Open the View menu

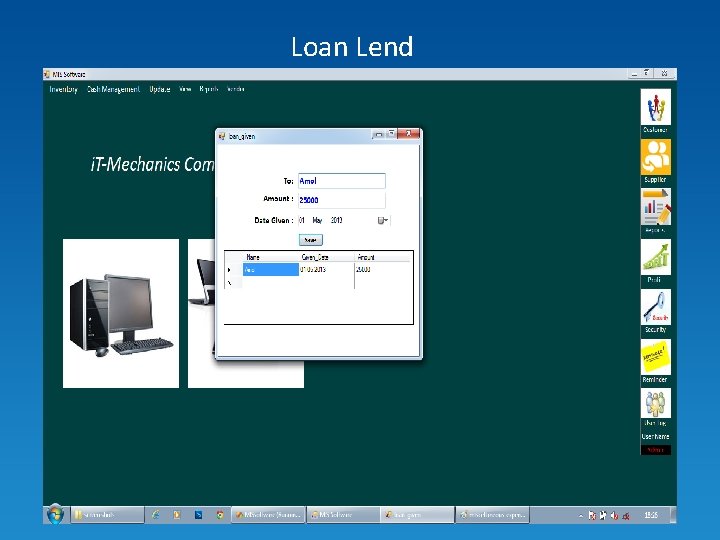185,89
